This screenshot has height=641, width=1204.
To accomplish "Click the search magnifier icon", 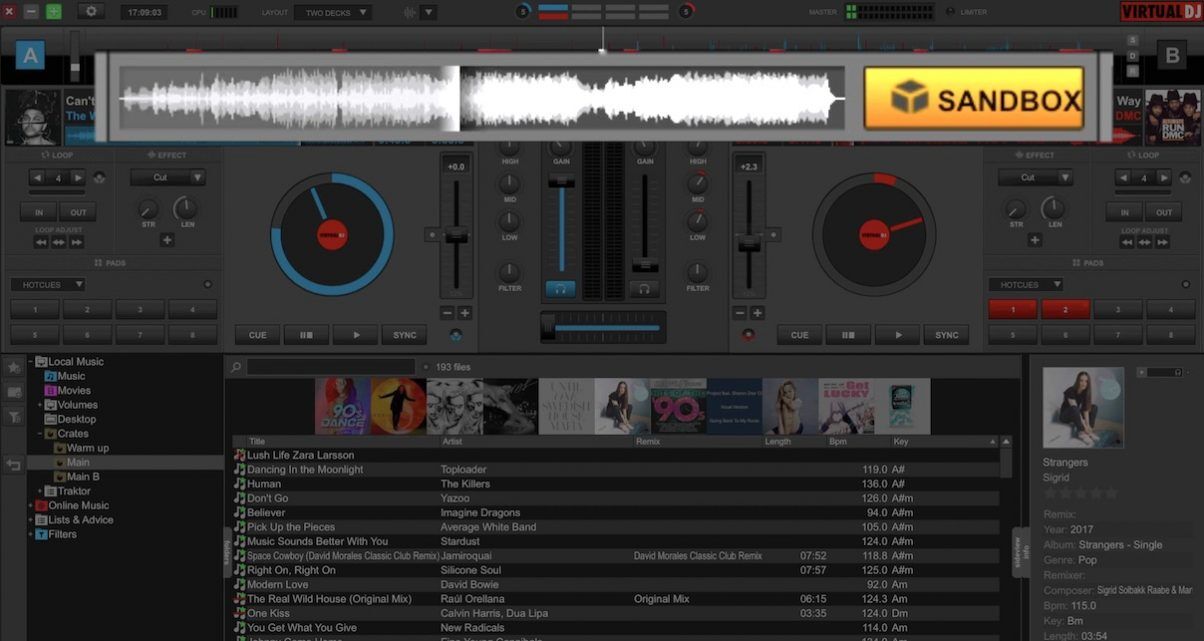I will click(236, 367).
